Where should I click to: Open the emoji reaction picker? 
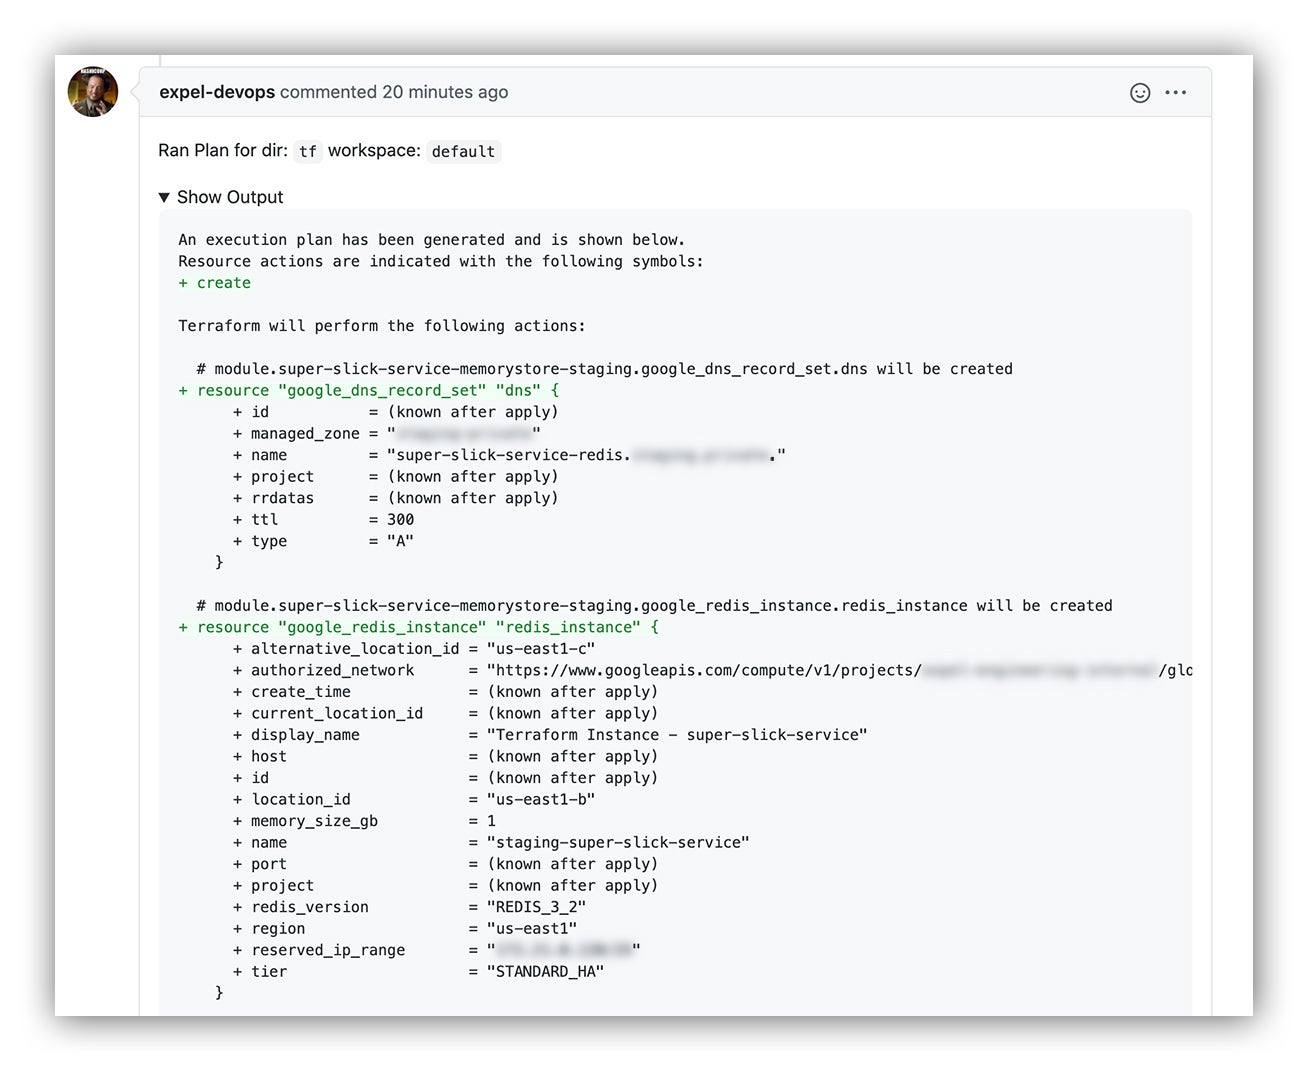(1140, 93)
